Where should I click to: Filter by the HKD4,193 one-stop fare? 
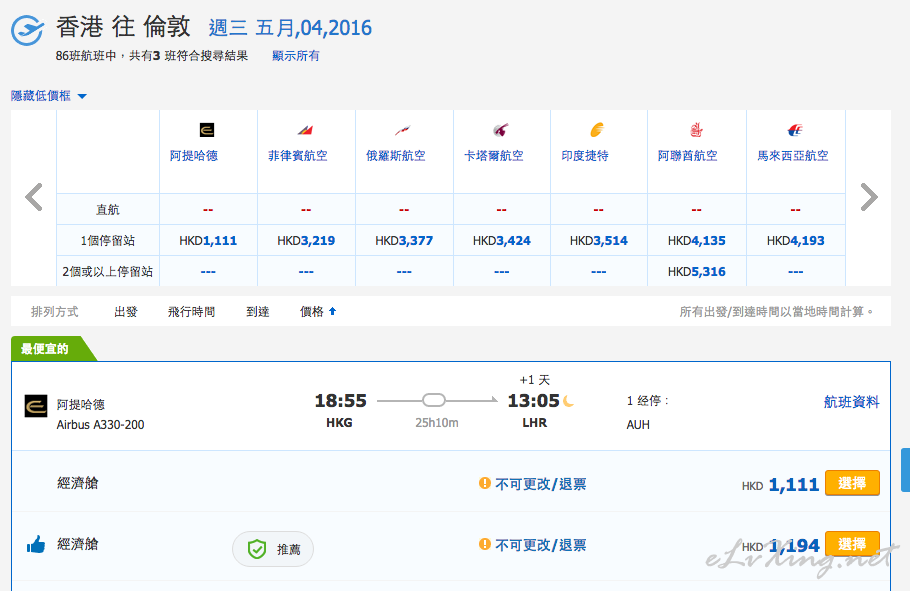pyautogui.click(x=795, y=240)
